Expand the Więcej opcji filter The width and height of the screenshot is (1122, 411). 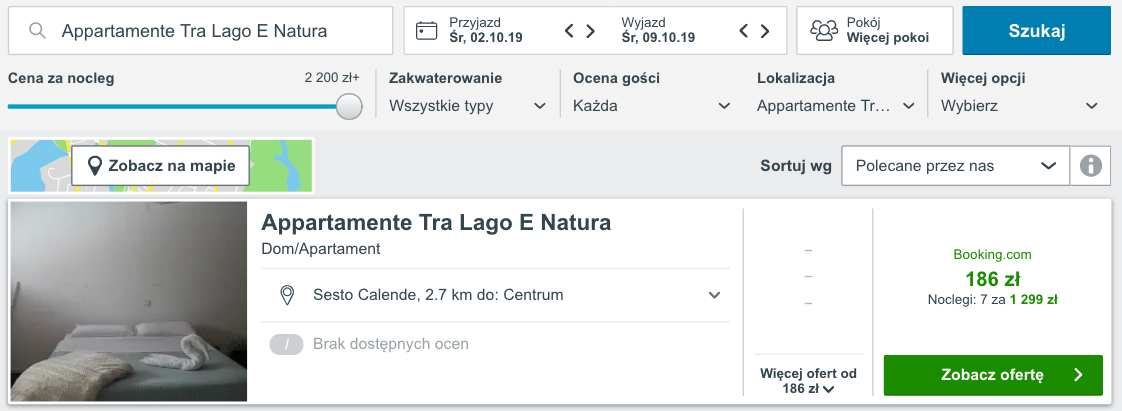(x=1020, y=106)
